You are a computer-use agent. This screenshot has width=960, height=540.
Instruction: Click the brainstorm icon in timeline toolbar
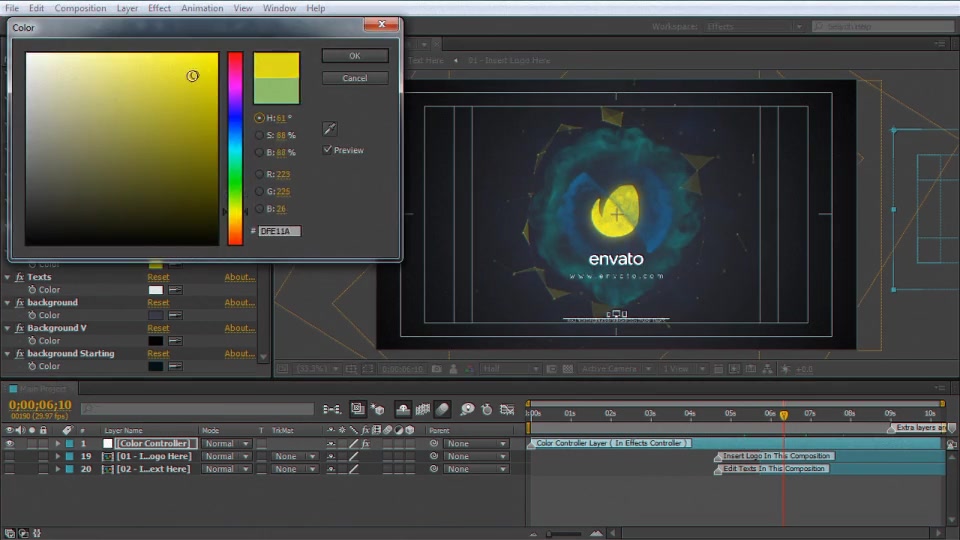point(467,409)
